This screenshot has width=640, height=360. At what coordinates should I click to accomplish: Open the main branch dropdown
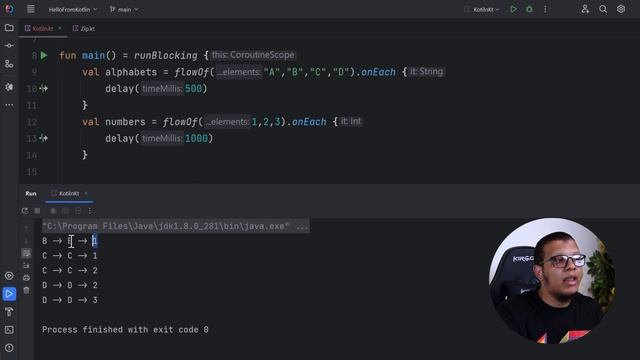tap(124, 9)
